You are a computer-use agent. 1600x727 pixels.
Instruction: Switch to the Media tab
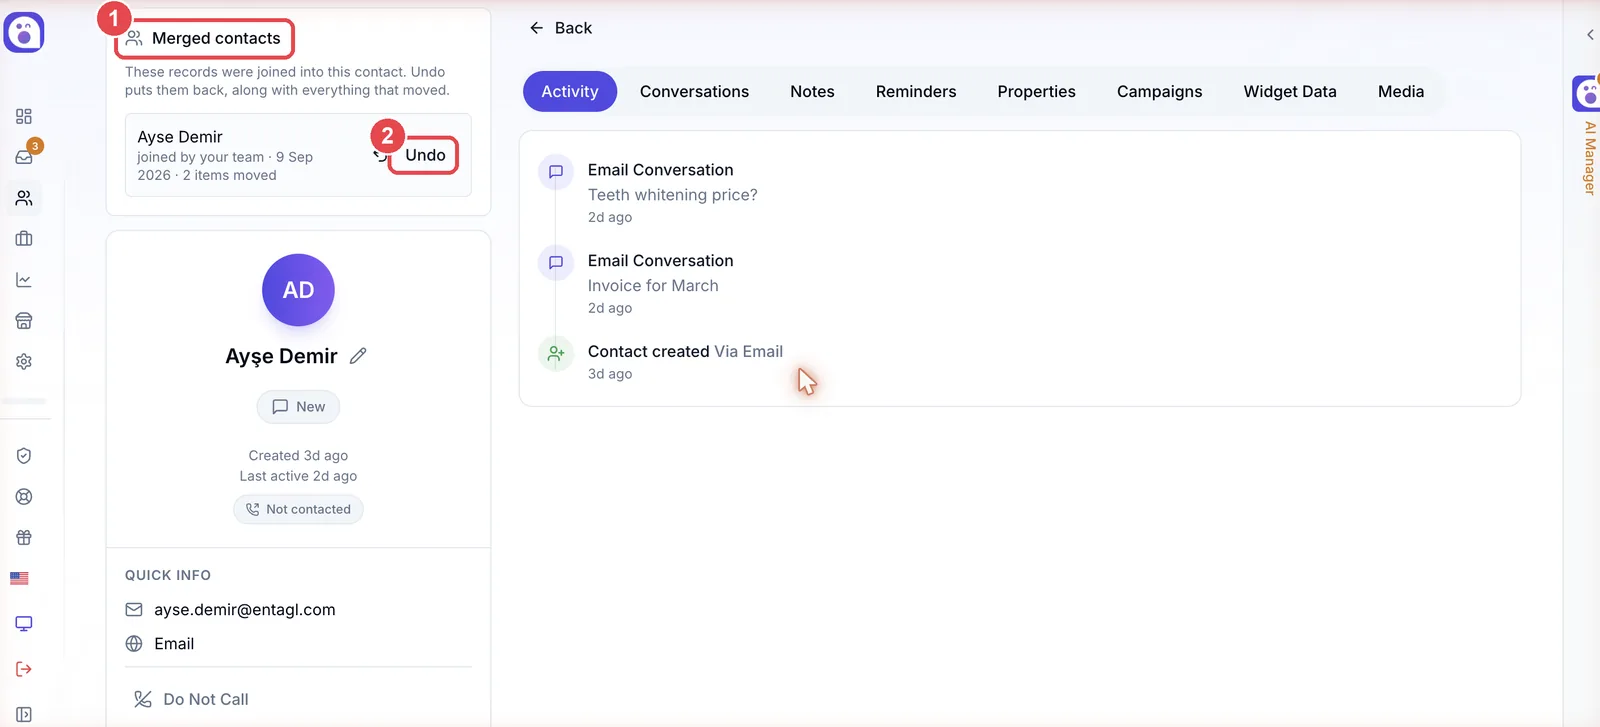click(1401, 91)
